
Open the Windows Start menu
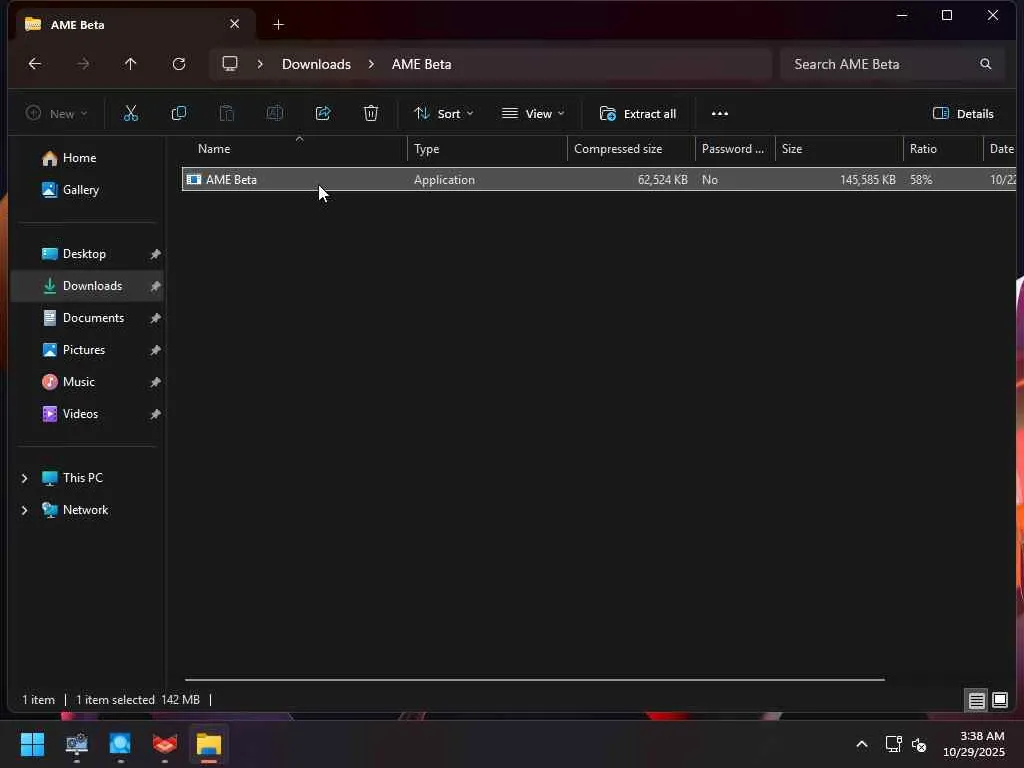[33, 744]
